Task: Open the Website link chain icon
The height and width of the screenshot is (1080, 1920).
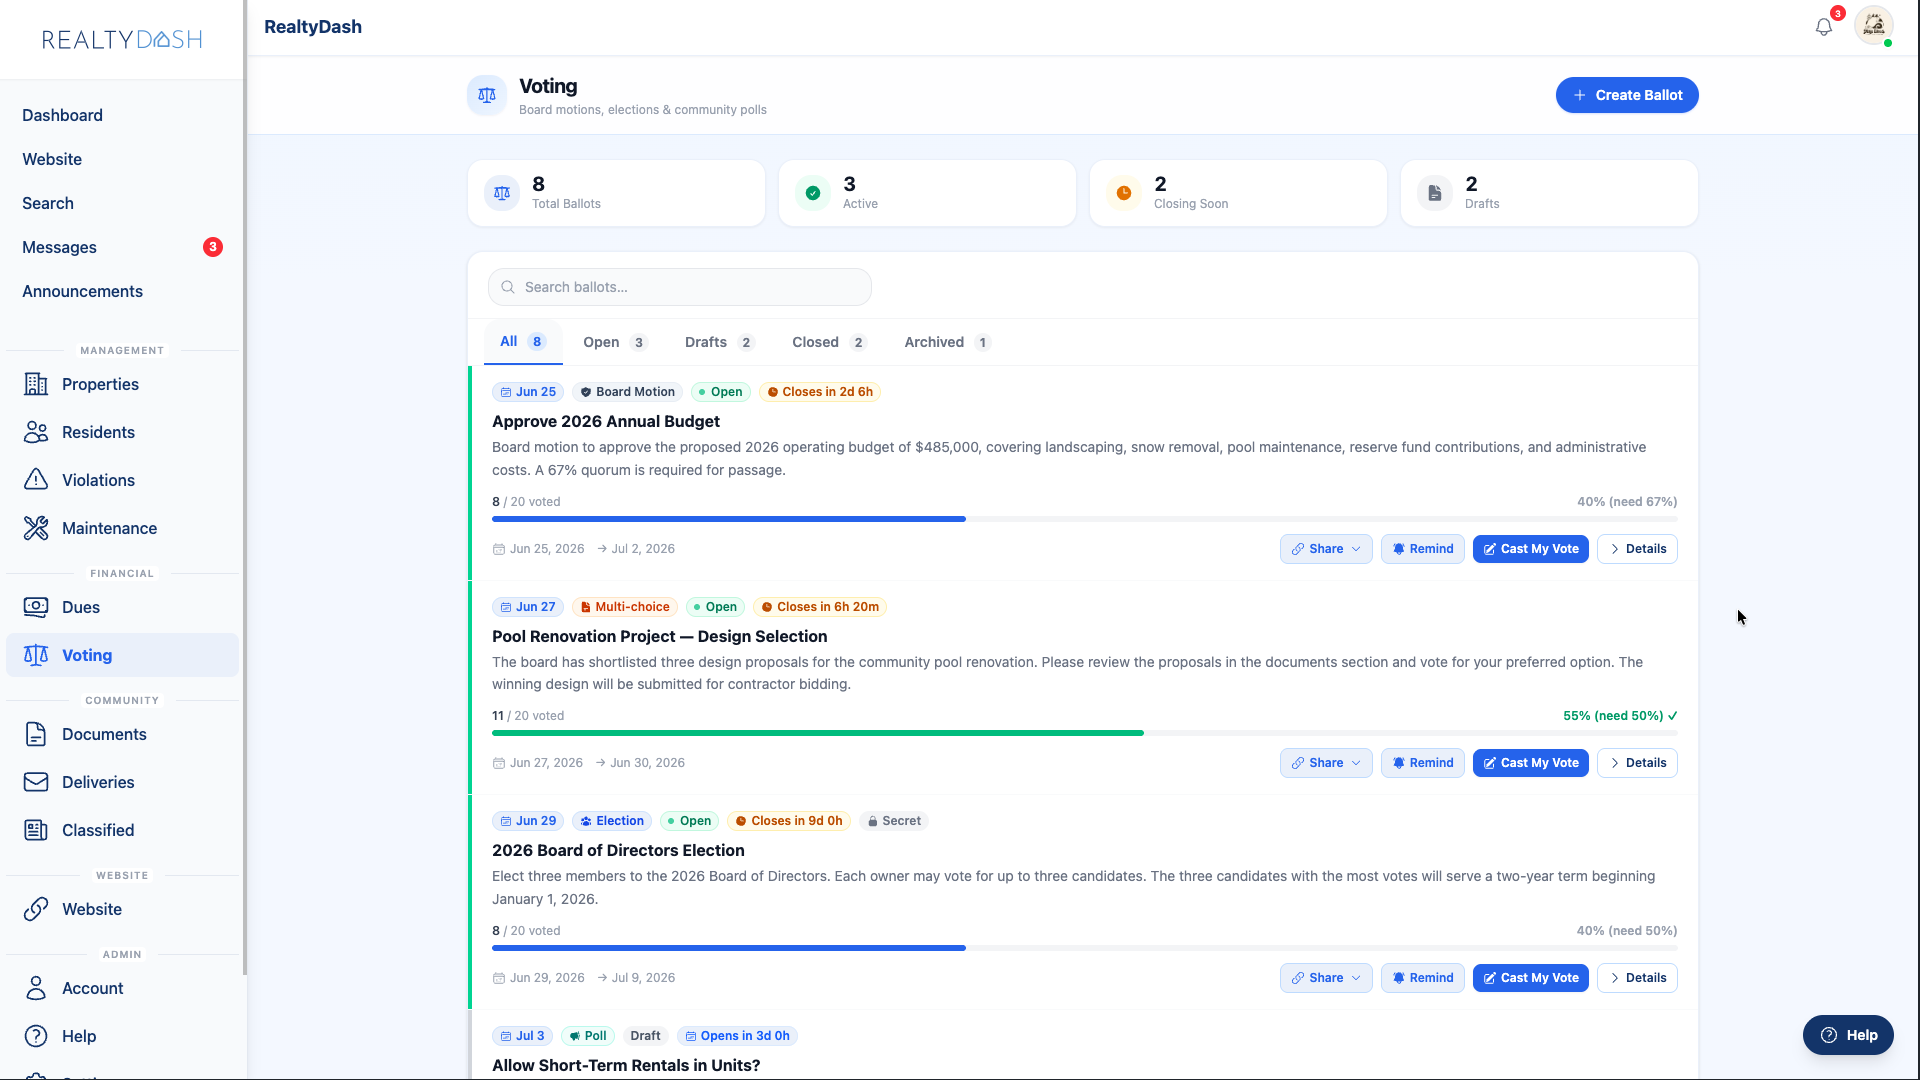Action: (x=36, y=909)
